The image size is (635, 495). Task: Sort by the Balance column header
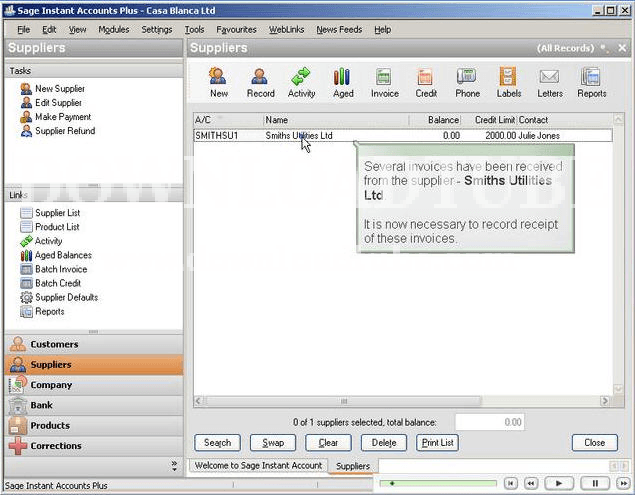435,120
